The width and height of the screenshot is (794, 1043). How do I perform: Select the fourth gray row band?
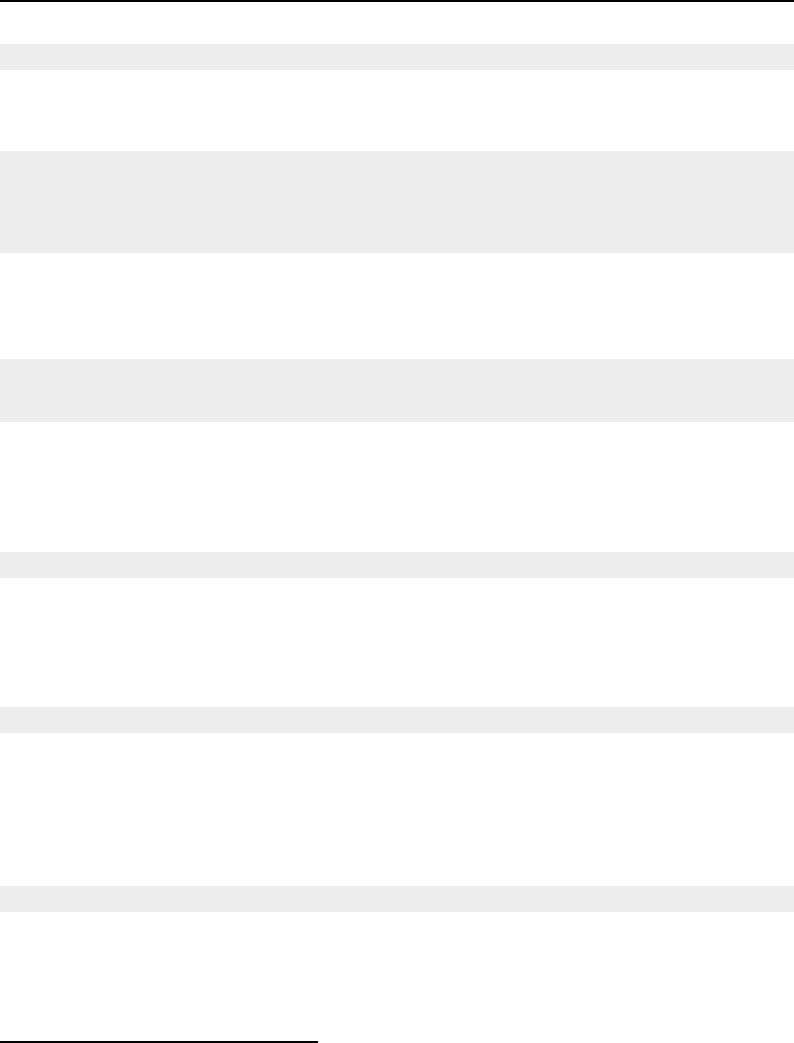397,565
